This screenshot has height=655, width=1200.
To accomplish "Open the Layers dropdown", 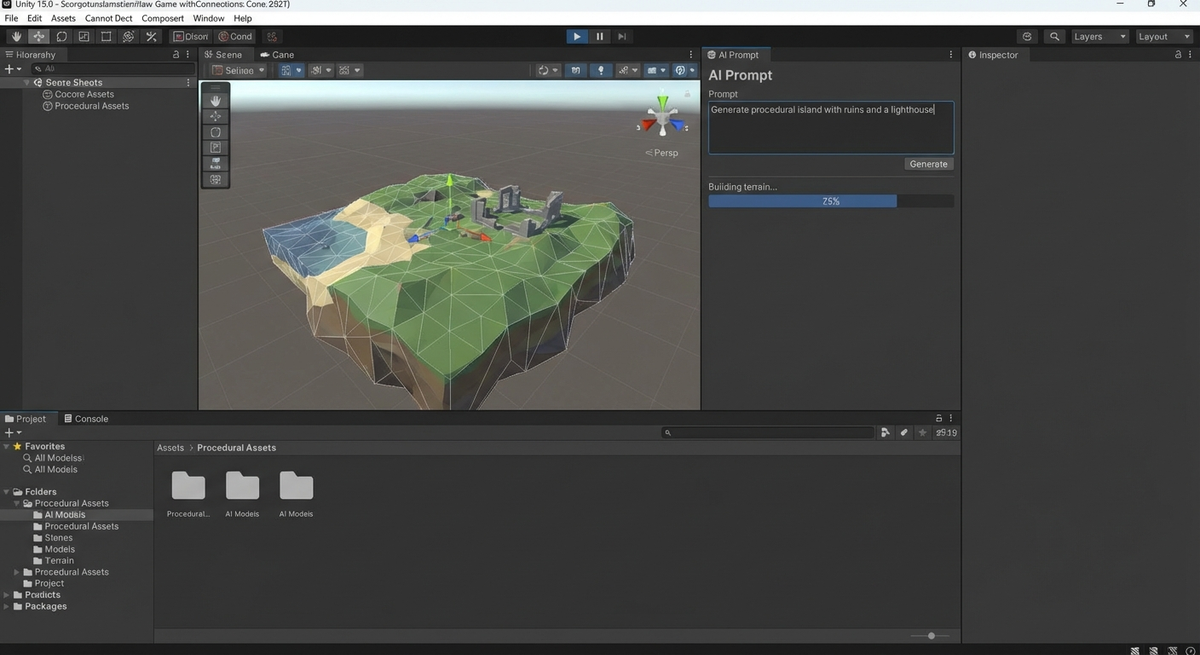I will [x=1098, y=36].
